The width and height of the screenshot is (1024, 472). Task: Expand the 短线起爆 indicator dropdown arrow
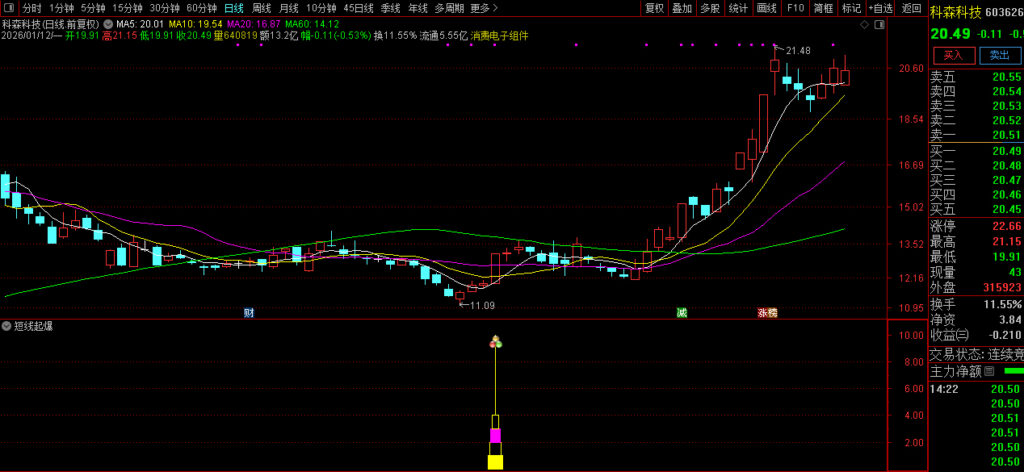coord(7,326)
